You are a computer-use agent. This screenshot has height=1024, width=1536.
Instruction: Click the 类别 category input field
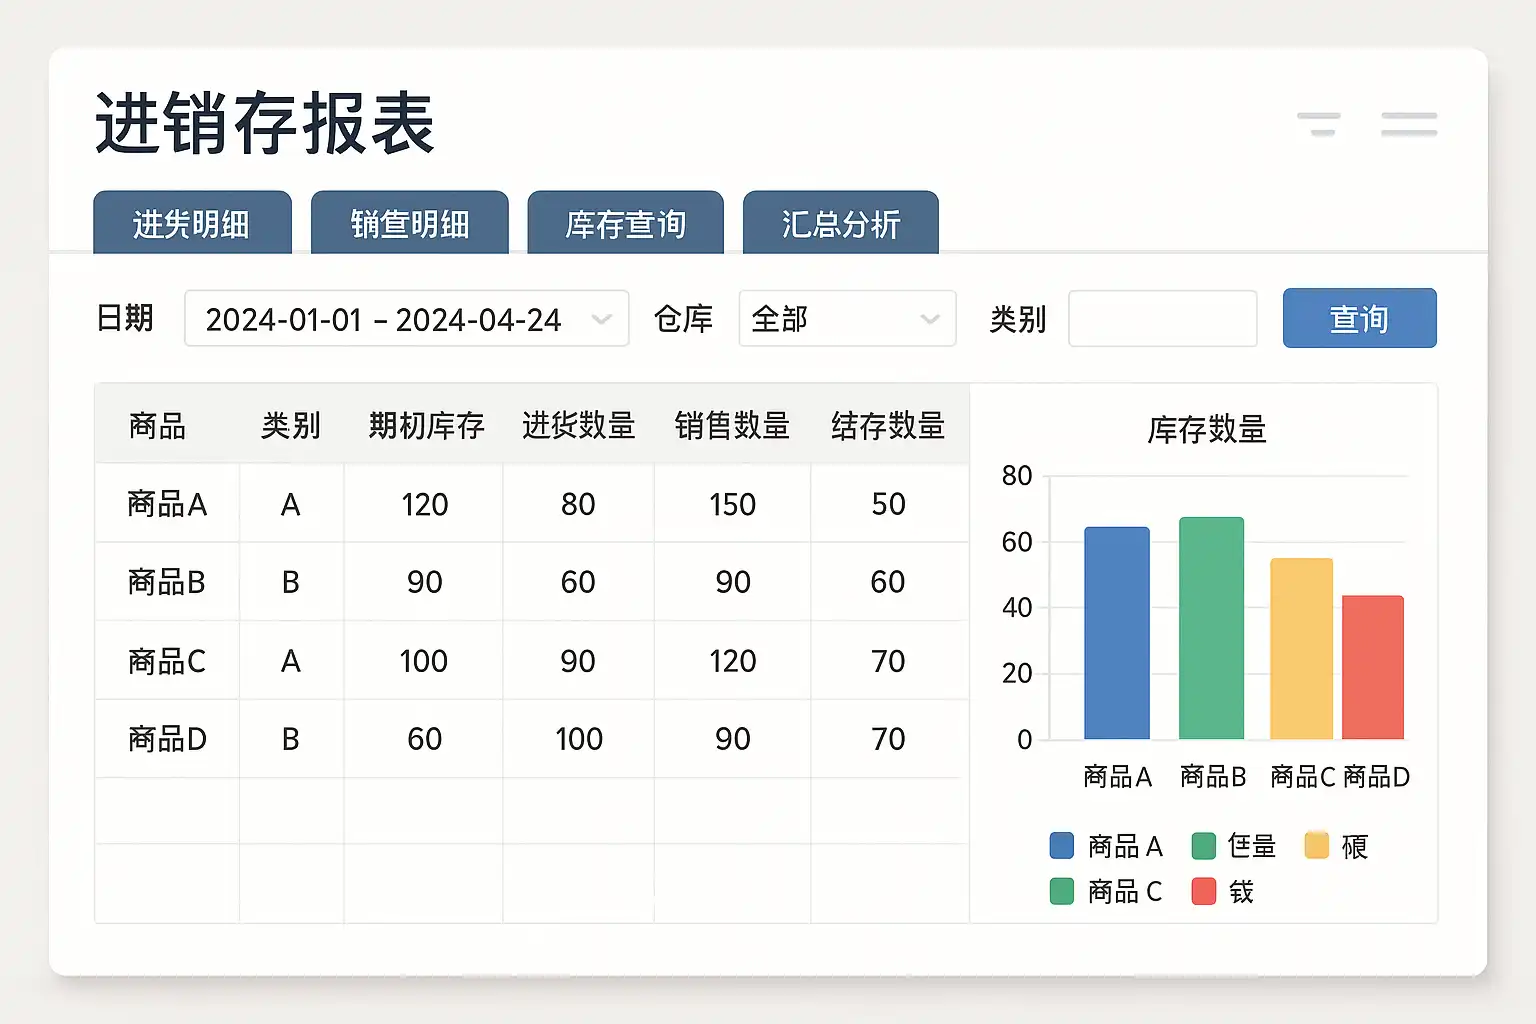1162,319
